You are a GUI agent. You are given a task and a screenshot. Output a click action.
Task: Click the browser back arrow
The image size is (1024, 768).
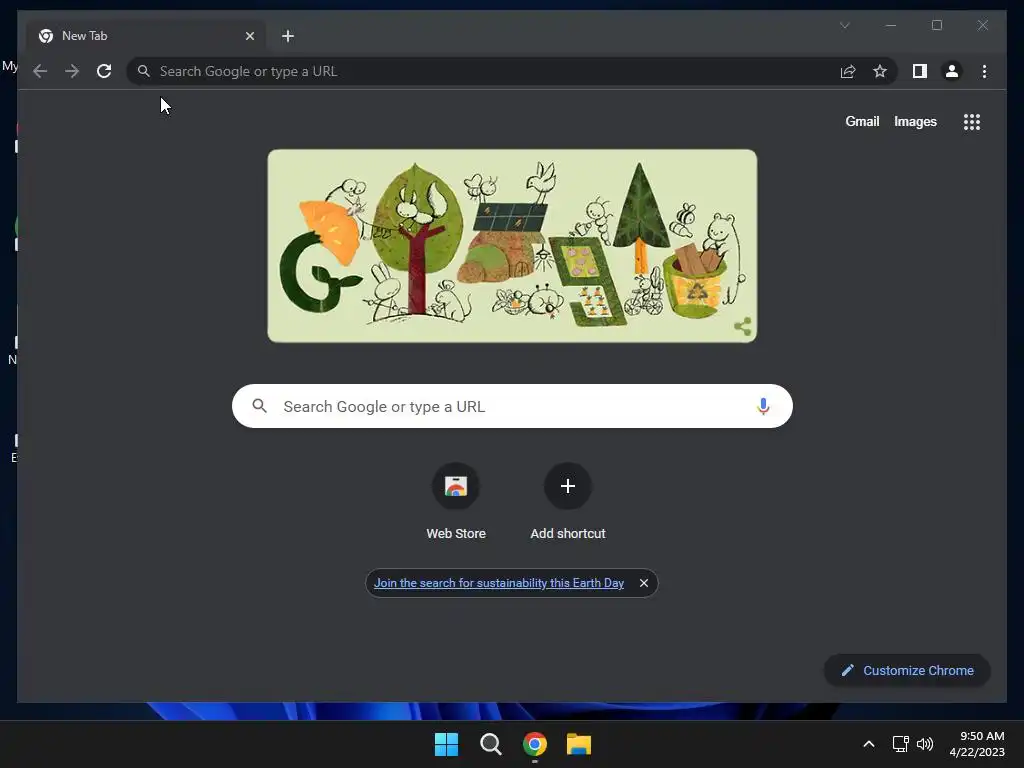point(40,71)
